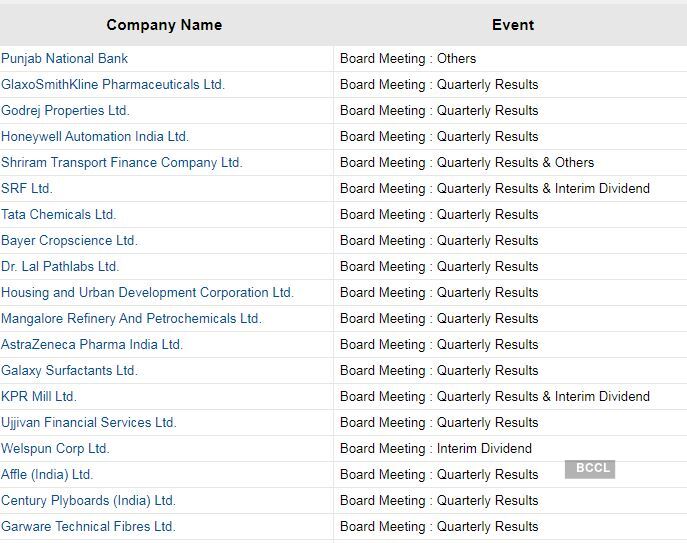This screenshot has width=687, height=543.
Task: Click the Company Name column header
Action: point(164,25)
